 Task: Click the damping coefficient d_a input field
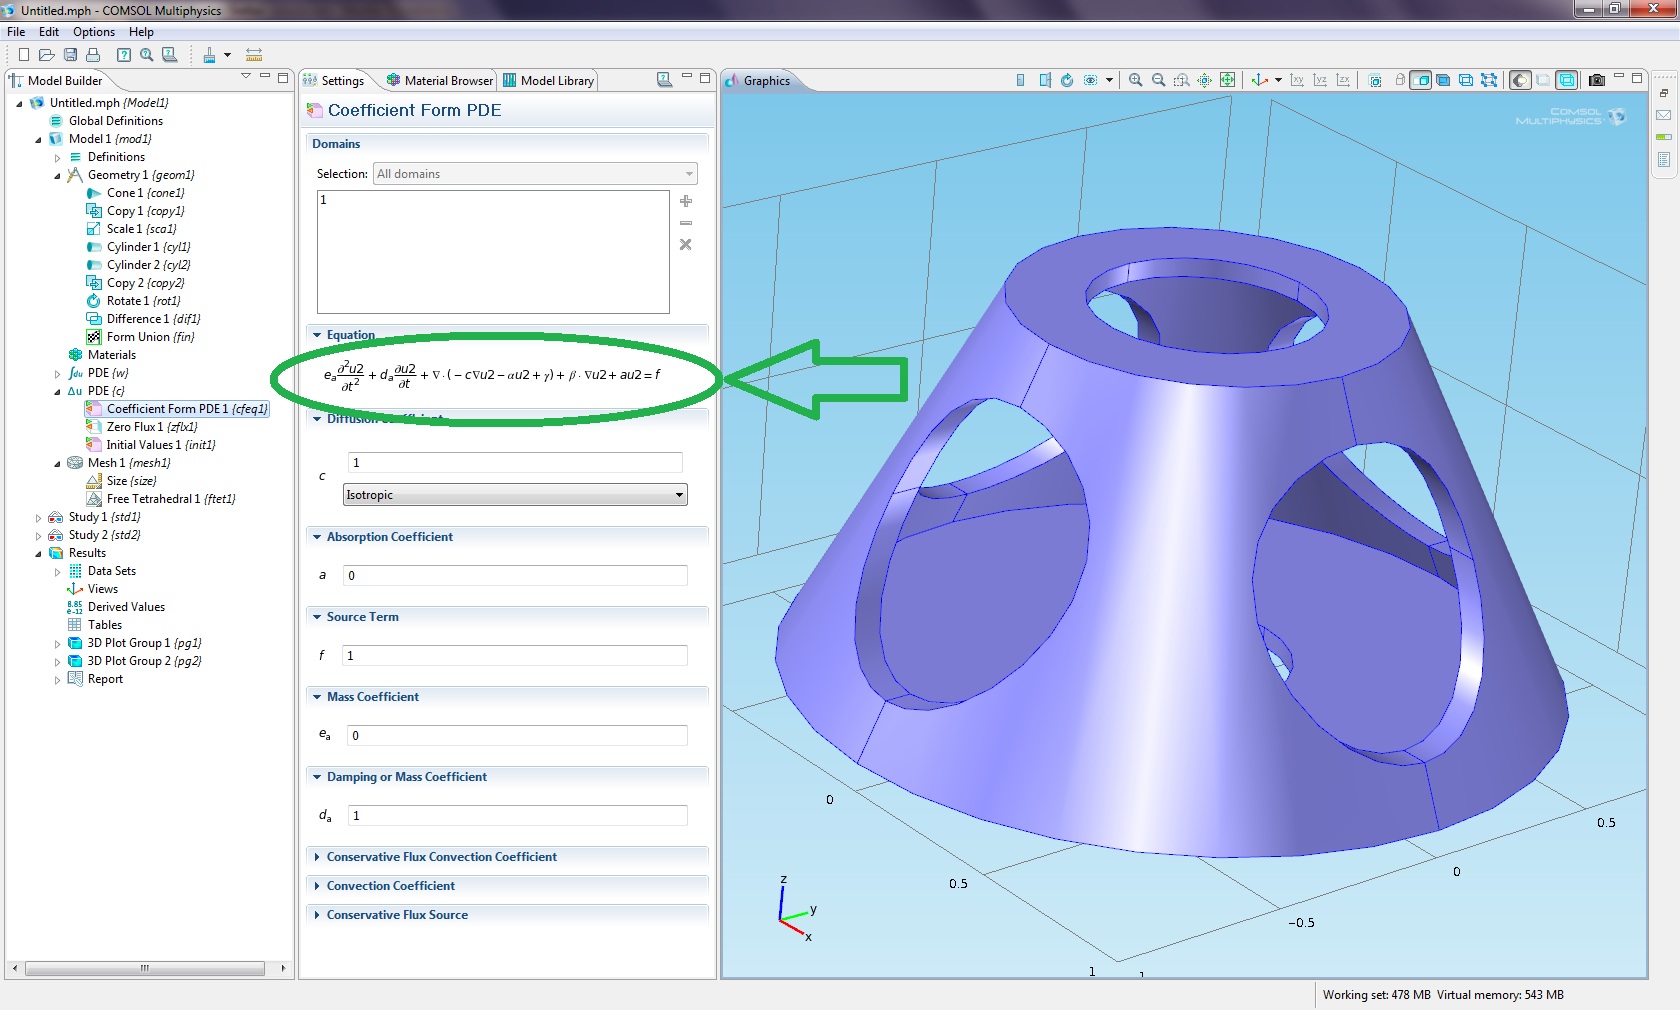tap(517, 815)
